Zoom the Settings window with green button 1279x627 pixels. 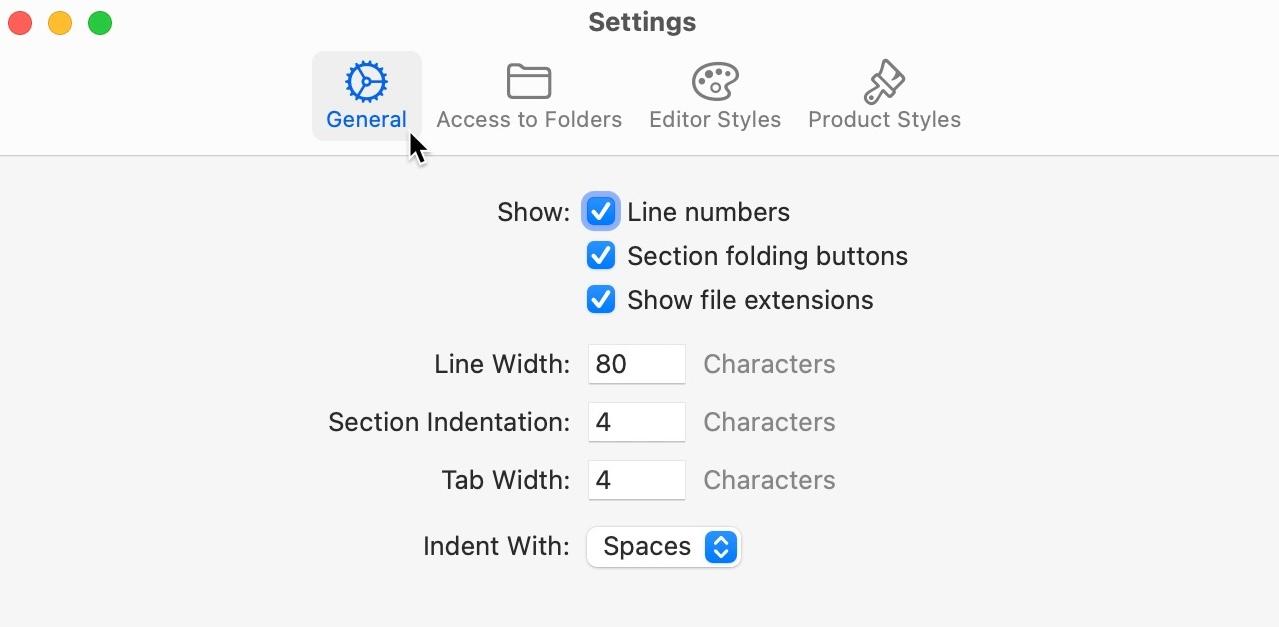(x=100, y=23)
